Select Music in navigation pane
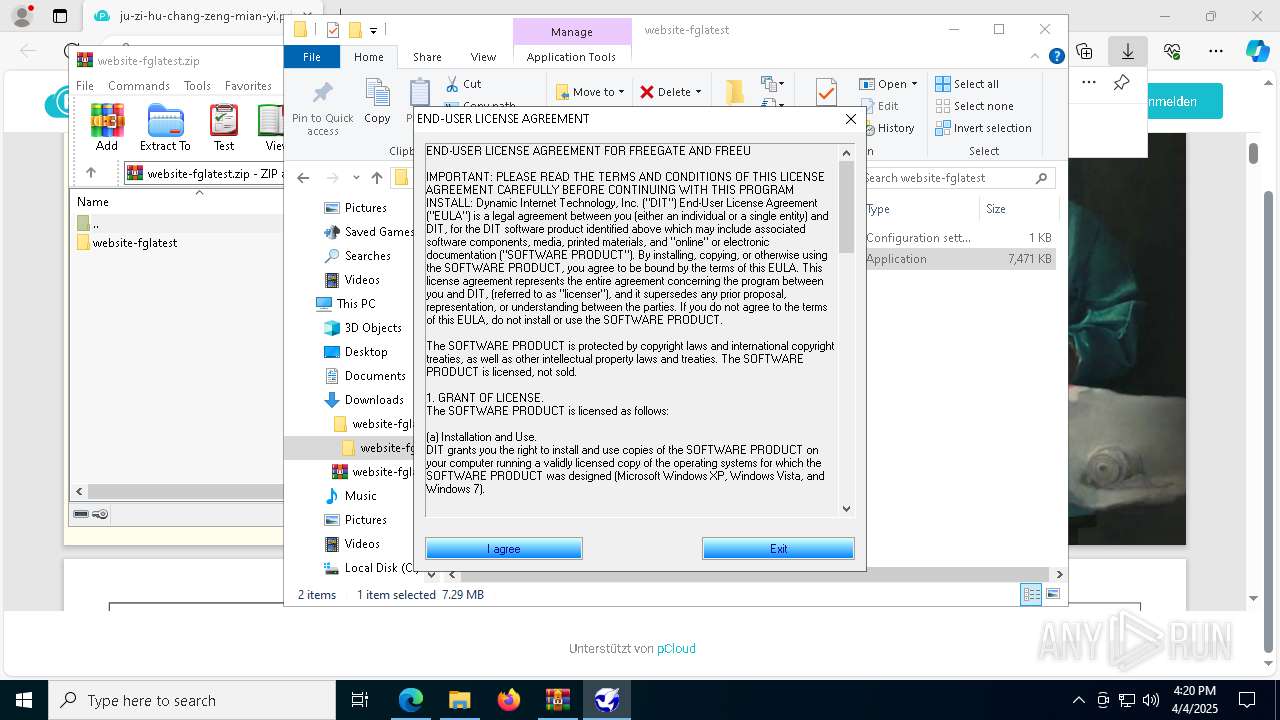Viewport: 1280px width, 720px height. [x=350, y=496]
